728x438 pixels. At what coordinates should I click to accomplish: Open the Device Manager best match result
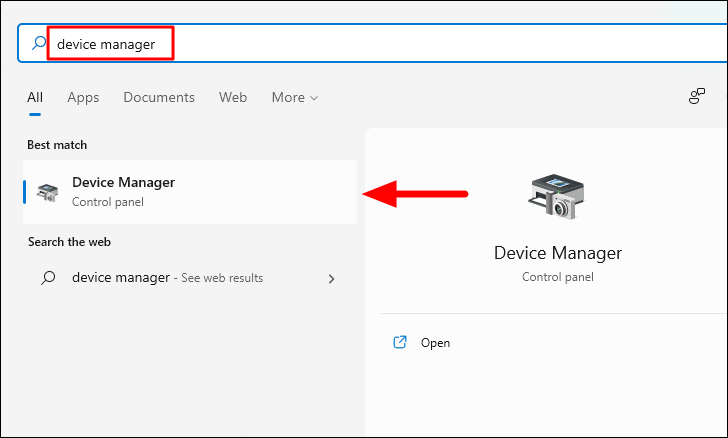coord(190,192)
